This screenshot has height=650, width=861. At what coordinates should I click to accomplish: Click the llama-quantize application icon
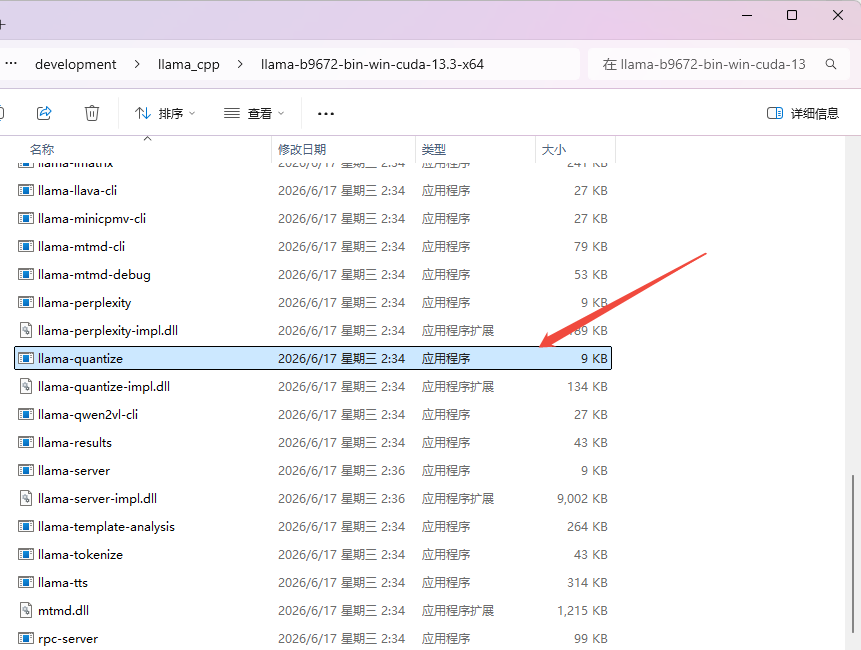[x=26, y=358]
